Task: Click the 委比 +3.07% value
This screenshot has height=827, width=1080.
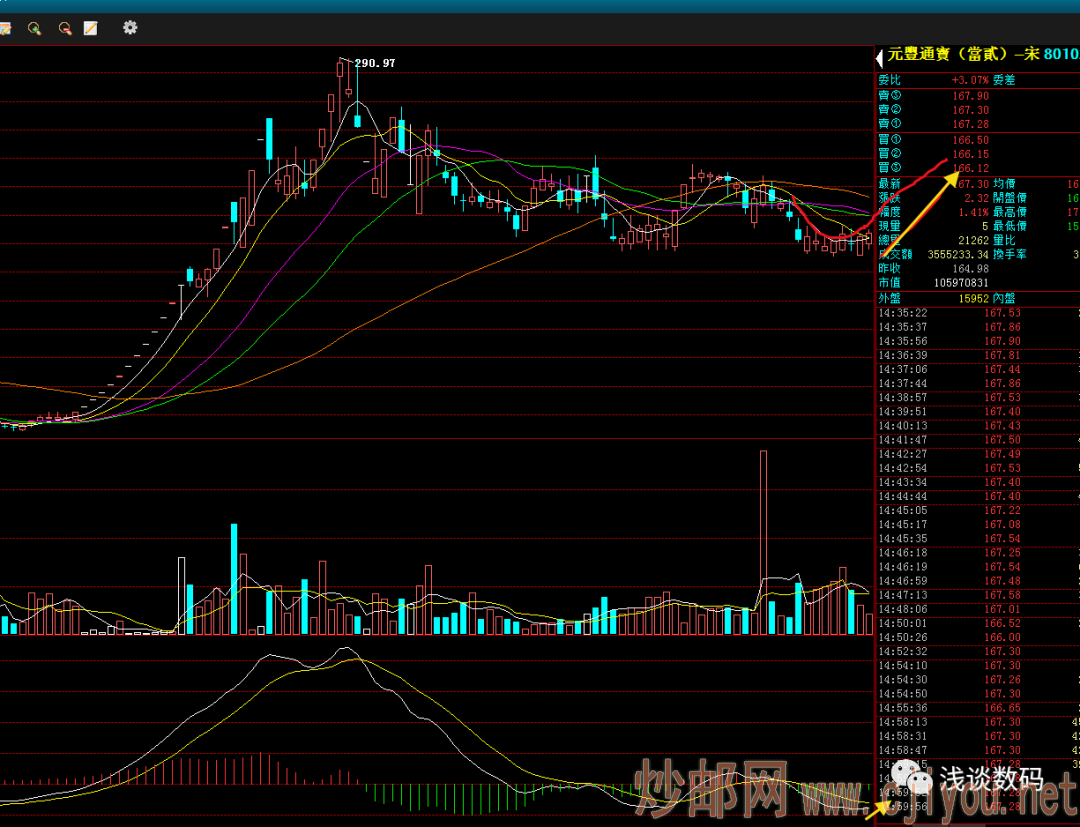Action: click(x=970, y=80)
